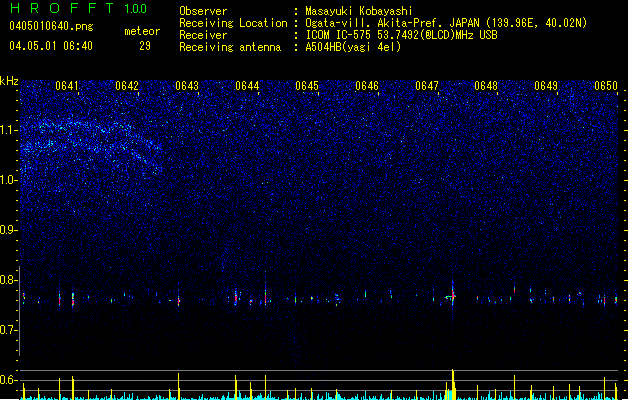Click the 0.8 kHz axis label
Screen dimensions: 629x400
click(x=9, y=280)
